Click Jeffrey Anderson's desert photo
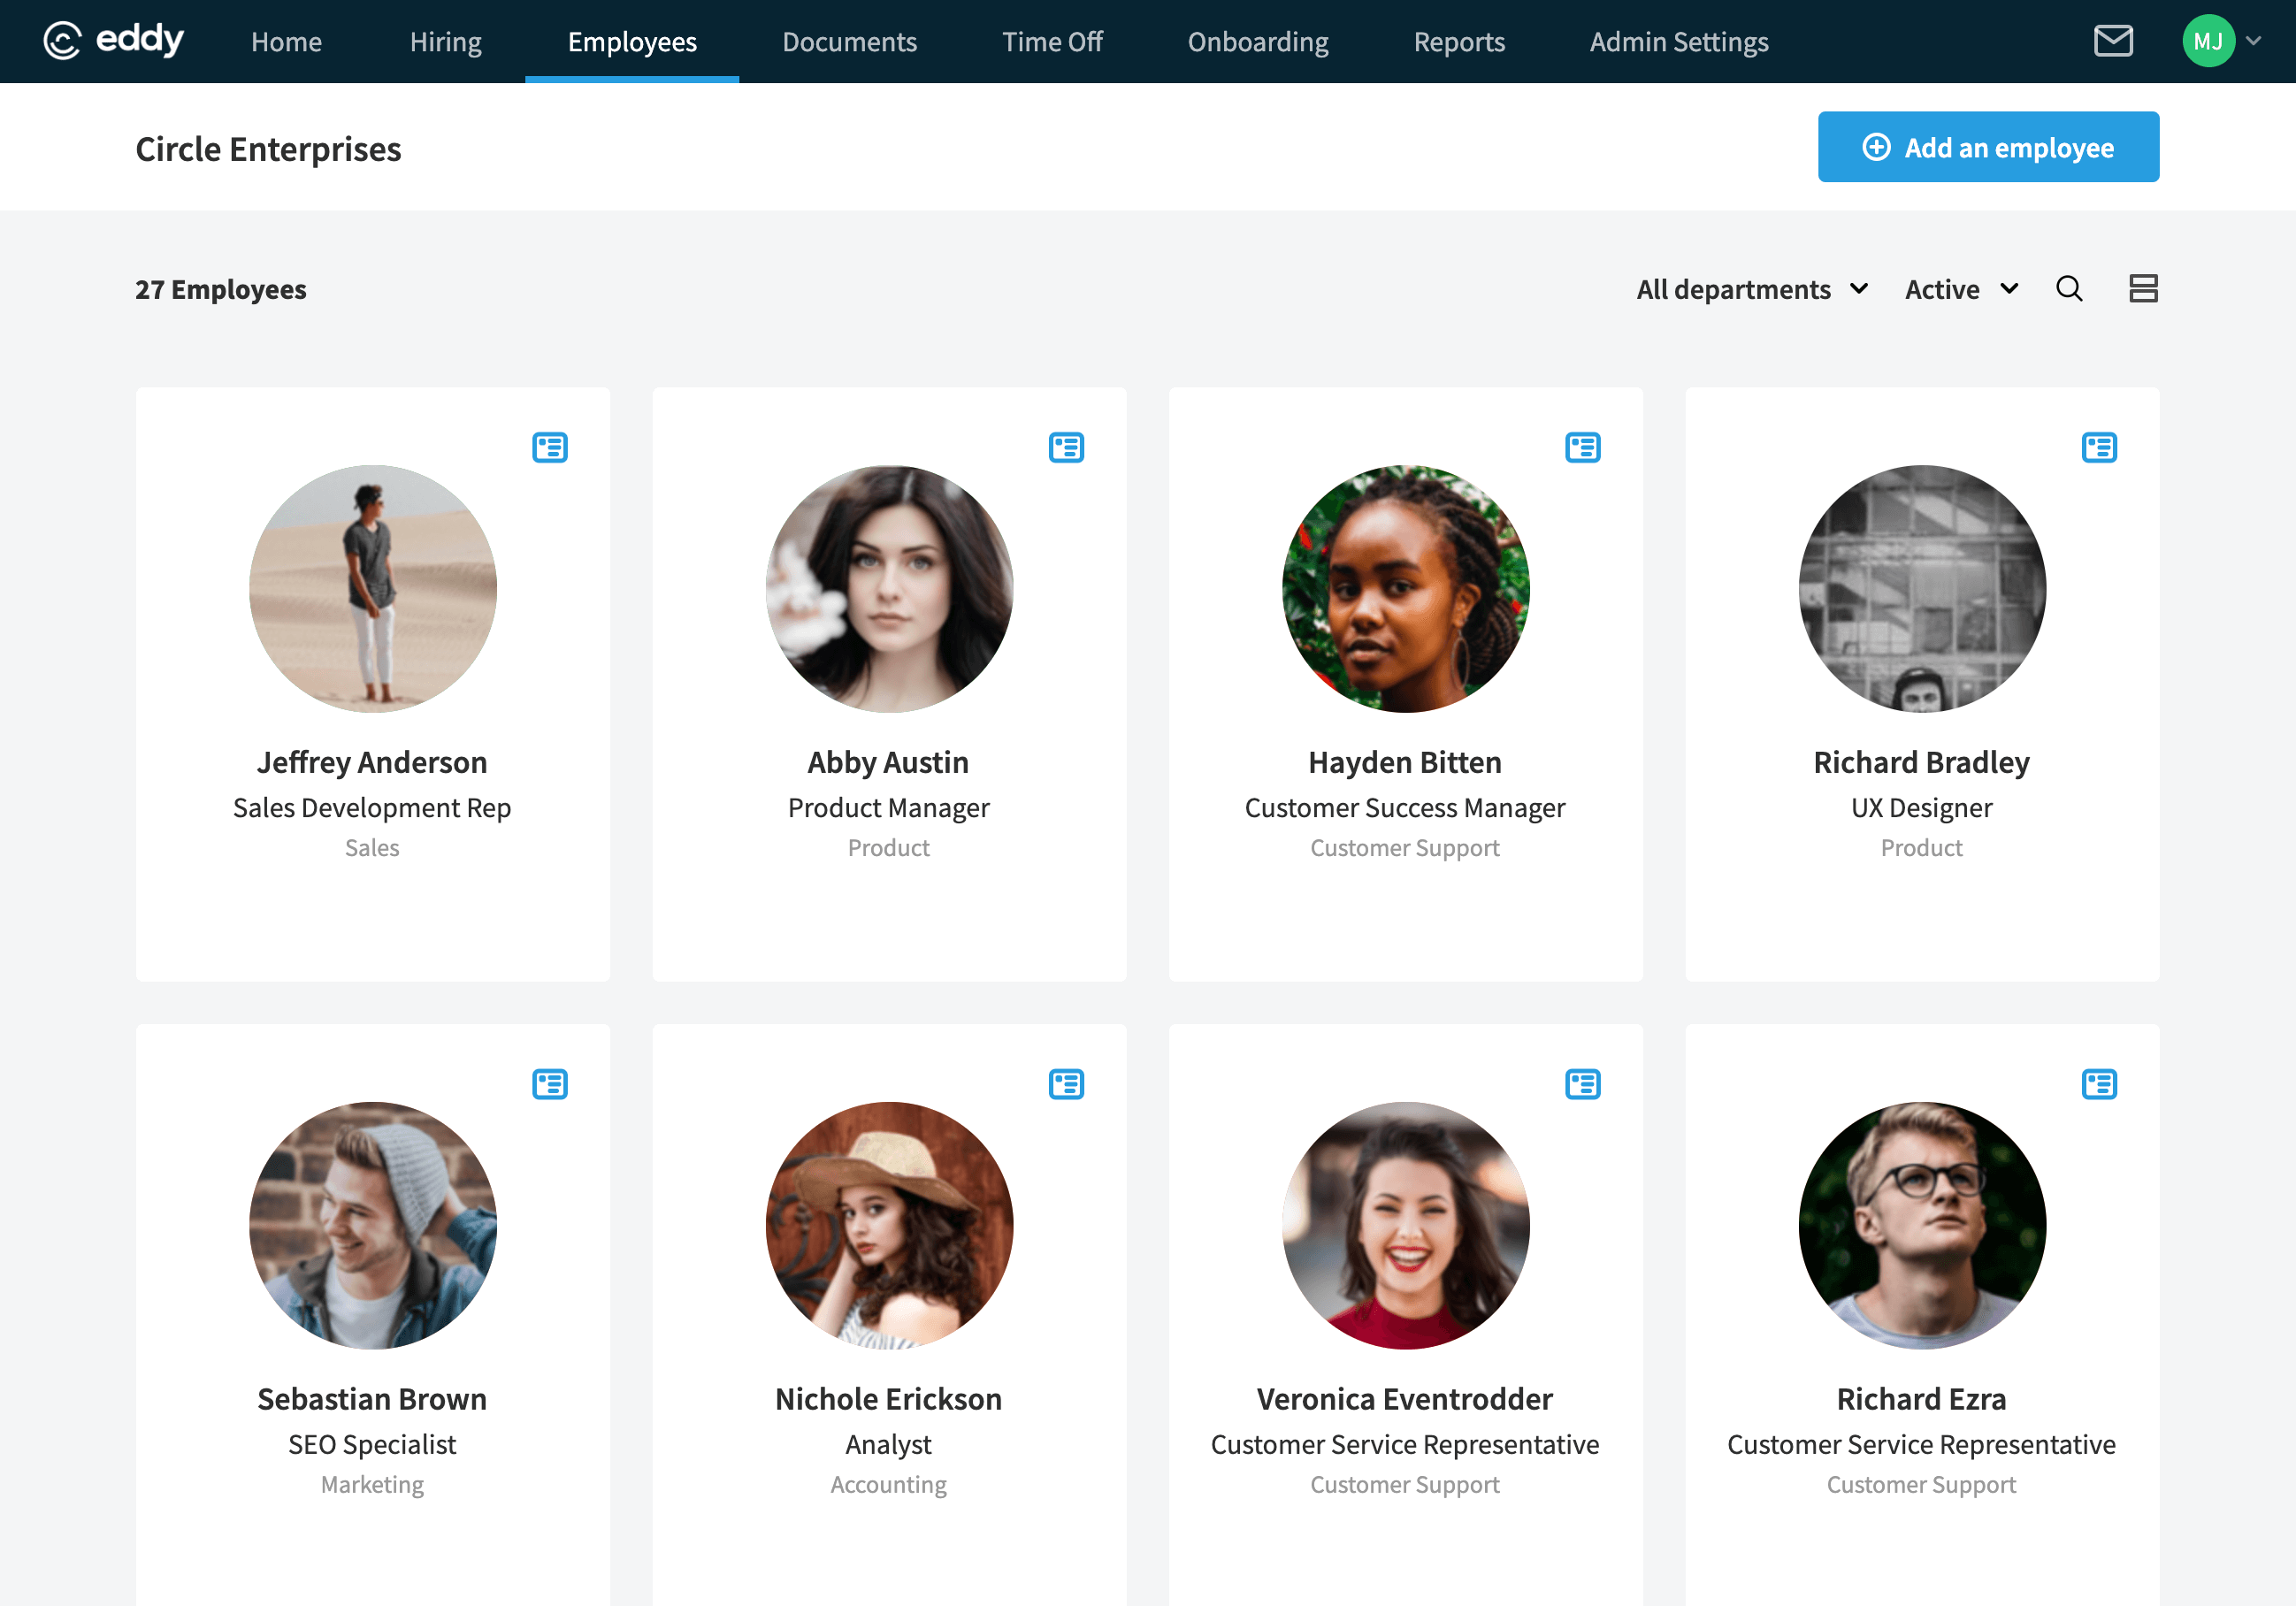Viewport: 2296px width, 1606px height. tap(373, 589)
